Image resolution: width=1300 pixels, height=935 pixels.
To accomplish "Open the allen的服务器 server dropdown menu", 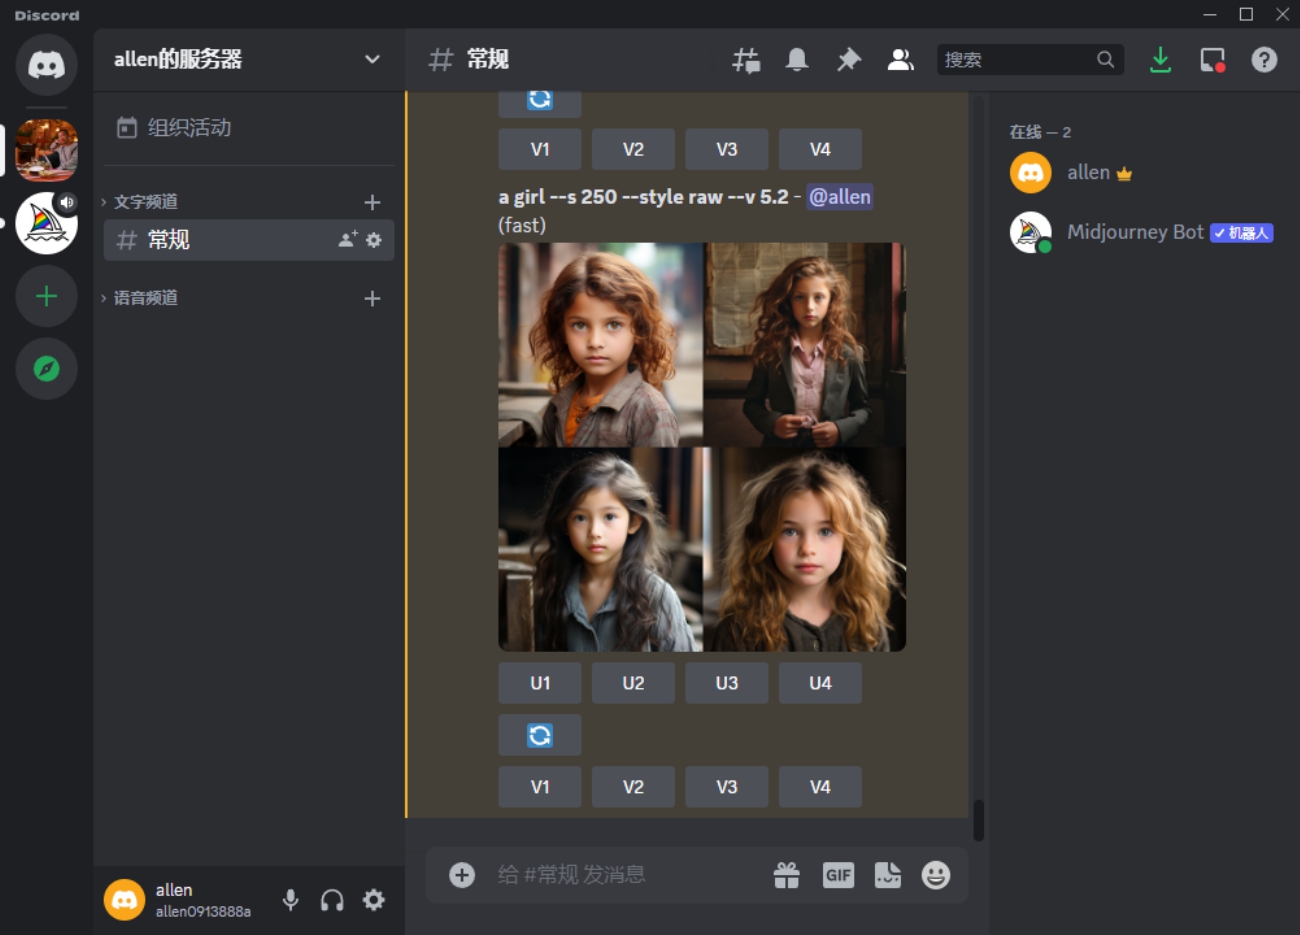I will [x=372, y=59].
